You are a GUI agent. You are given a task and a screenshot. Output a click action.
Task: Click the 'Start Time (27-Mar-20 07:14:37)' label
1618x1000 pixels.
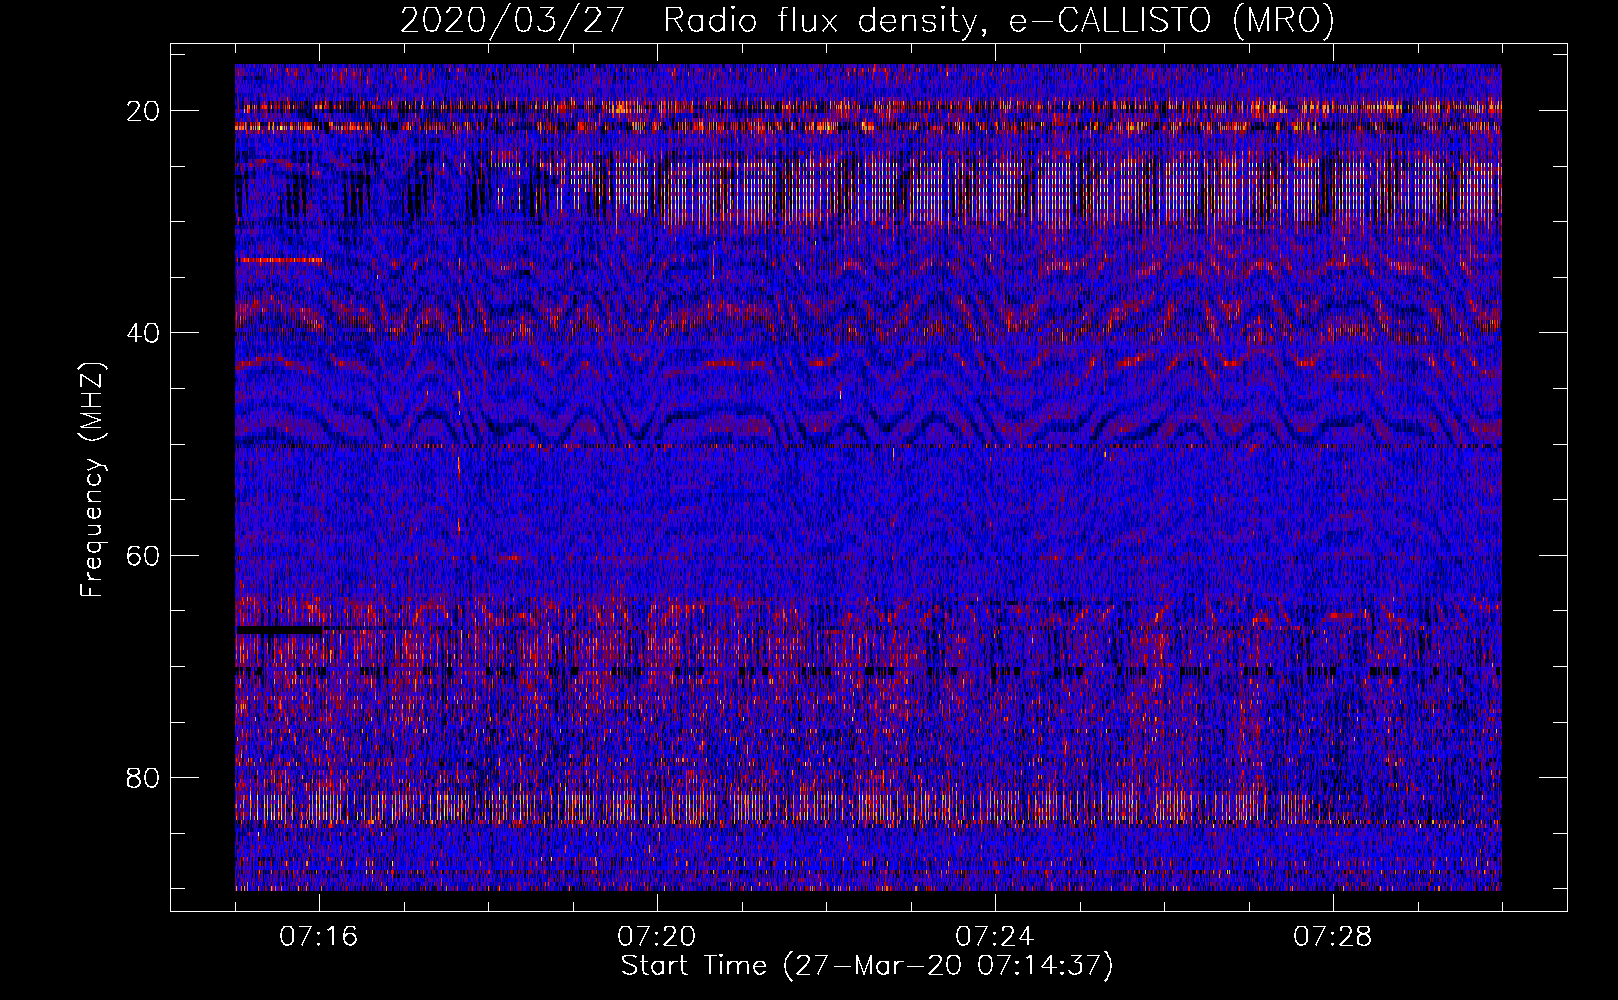[x=867, y=966]
